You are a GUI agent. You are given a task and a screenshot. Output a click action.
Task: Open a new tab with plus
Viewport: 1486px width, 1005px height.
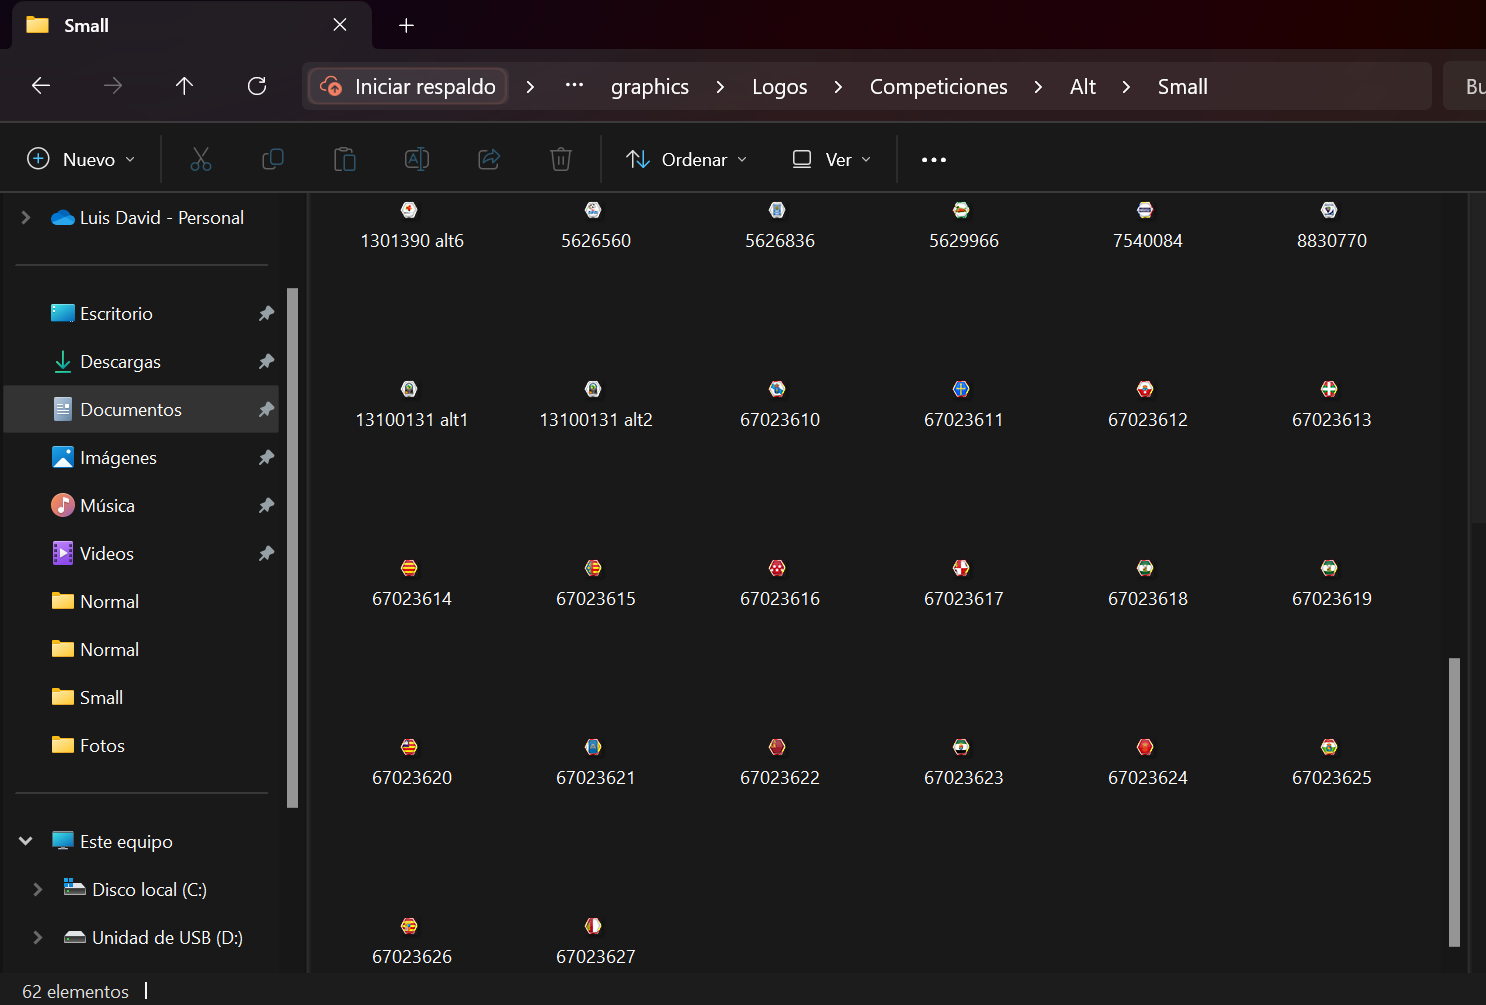coord(406,26)
